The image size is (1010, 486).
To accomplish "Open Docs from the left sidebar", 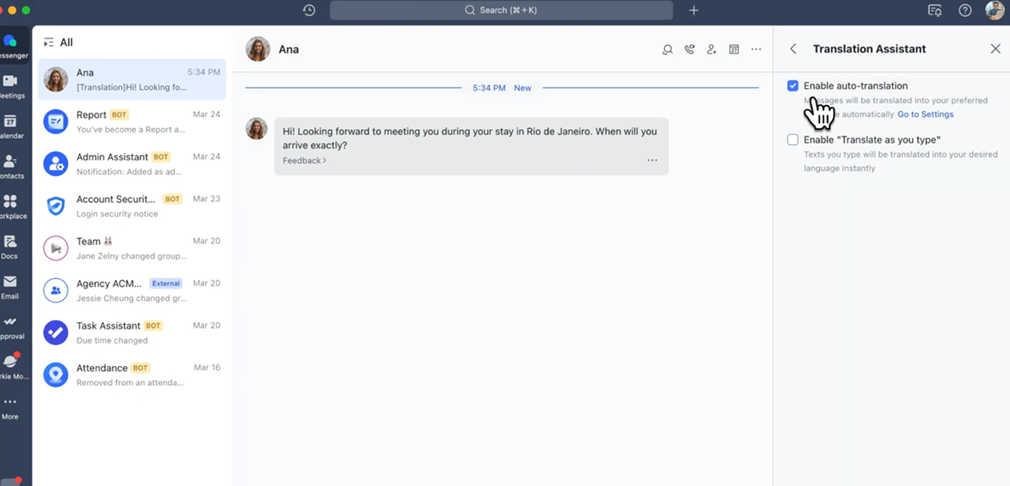I will 10,245.
